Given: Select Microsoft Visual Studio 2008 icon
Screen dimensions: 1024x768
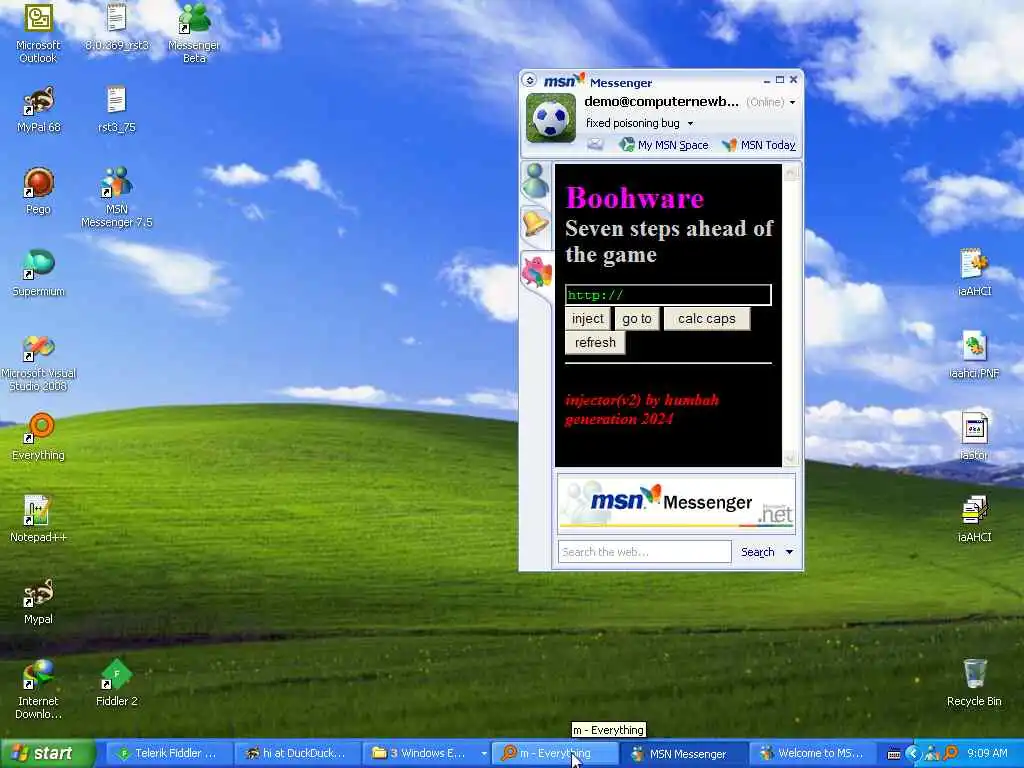Looking at the screenshot, I should pos(38,363).
